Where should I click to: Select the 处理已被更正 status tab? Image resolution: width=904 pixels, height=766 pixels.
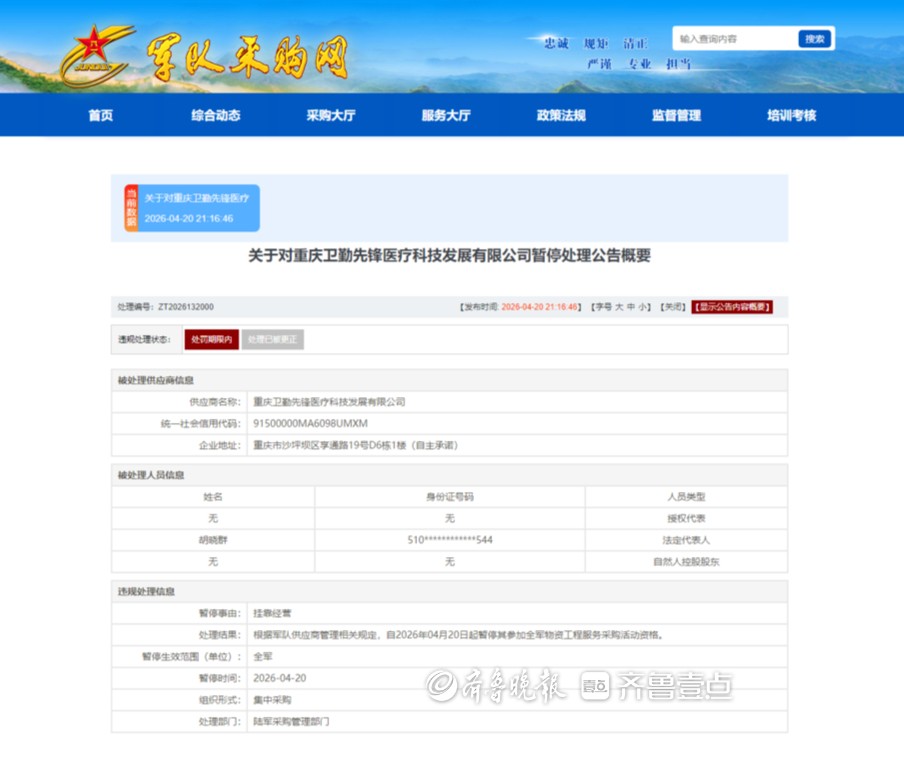click(272, 340)
